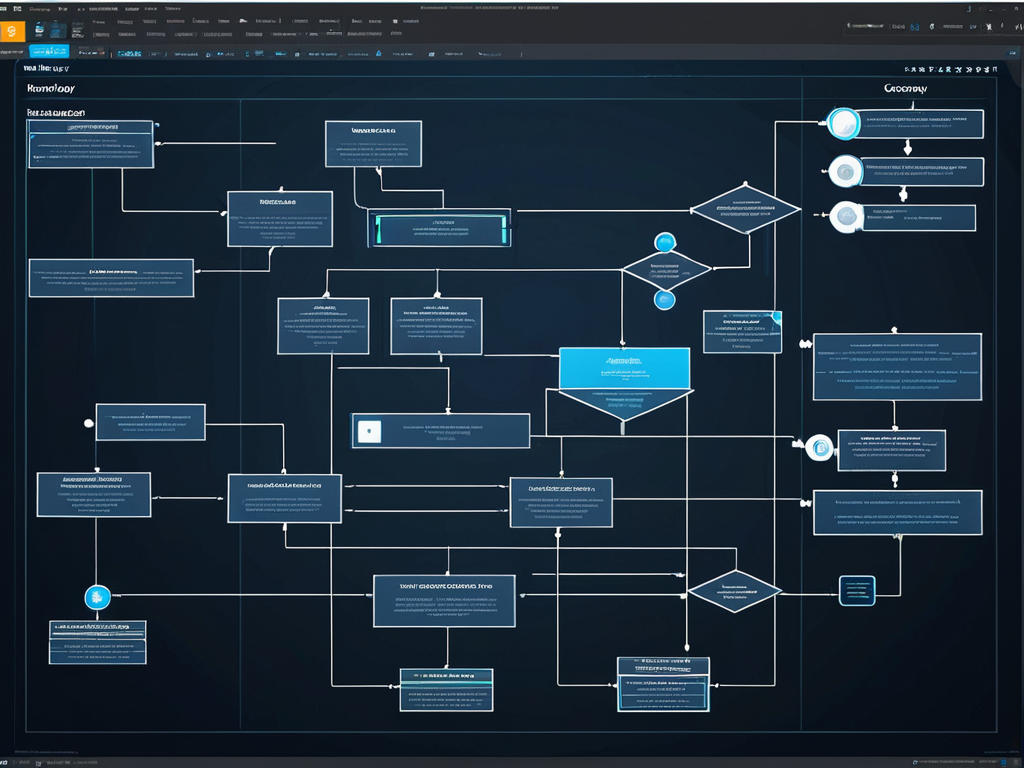The image size is (1024, 768).
Task: Select the blue circle icon at bottom-left of canvas
Action: pos(97,597)
